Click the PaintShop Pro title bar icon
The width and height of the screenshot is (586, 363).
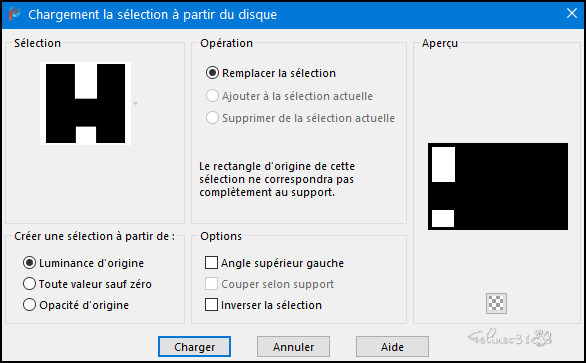click(x=14, y=14)
